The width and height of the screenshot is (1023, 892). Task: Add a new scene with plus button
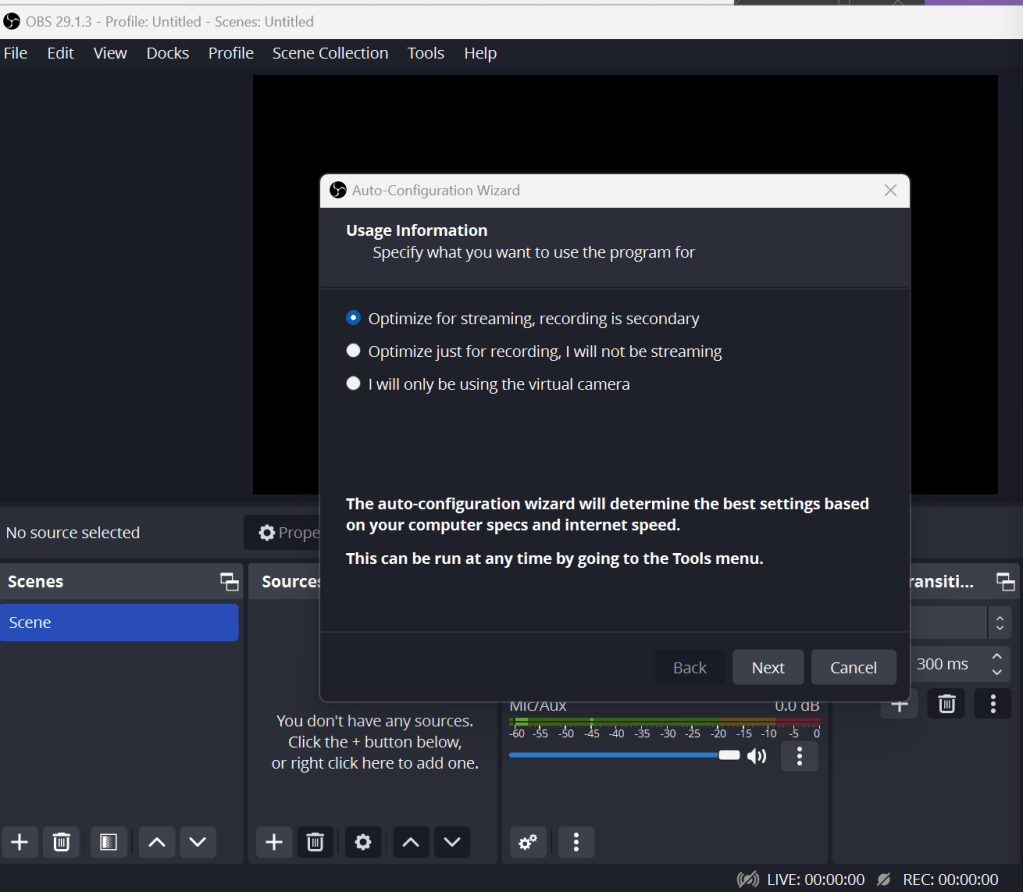coord(20,842)
